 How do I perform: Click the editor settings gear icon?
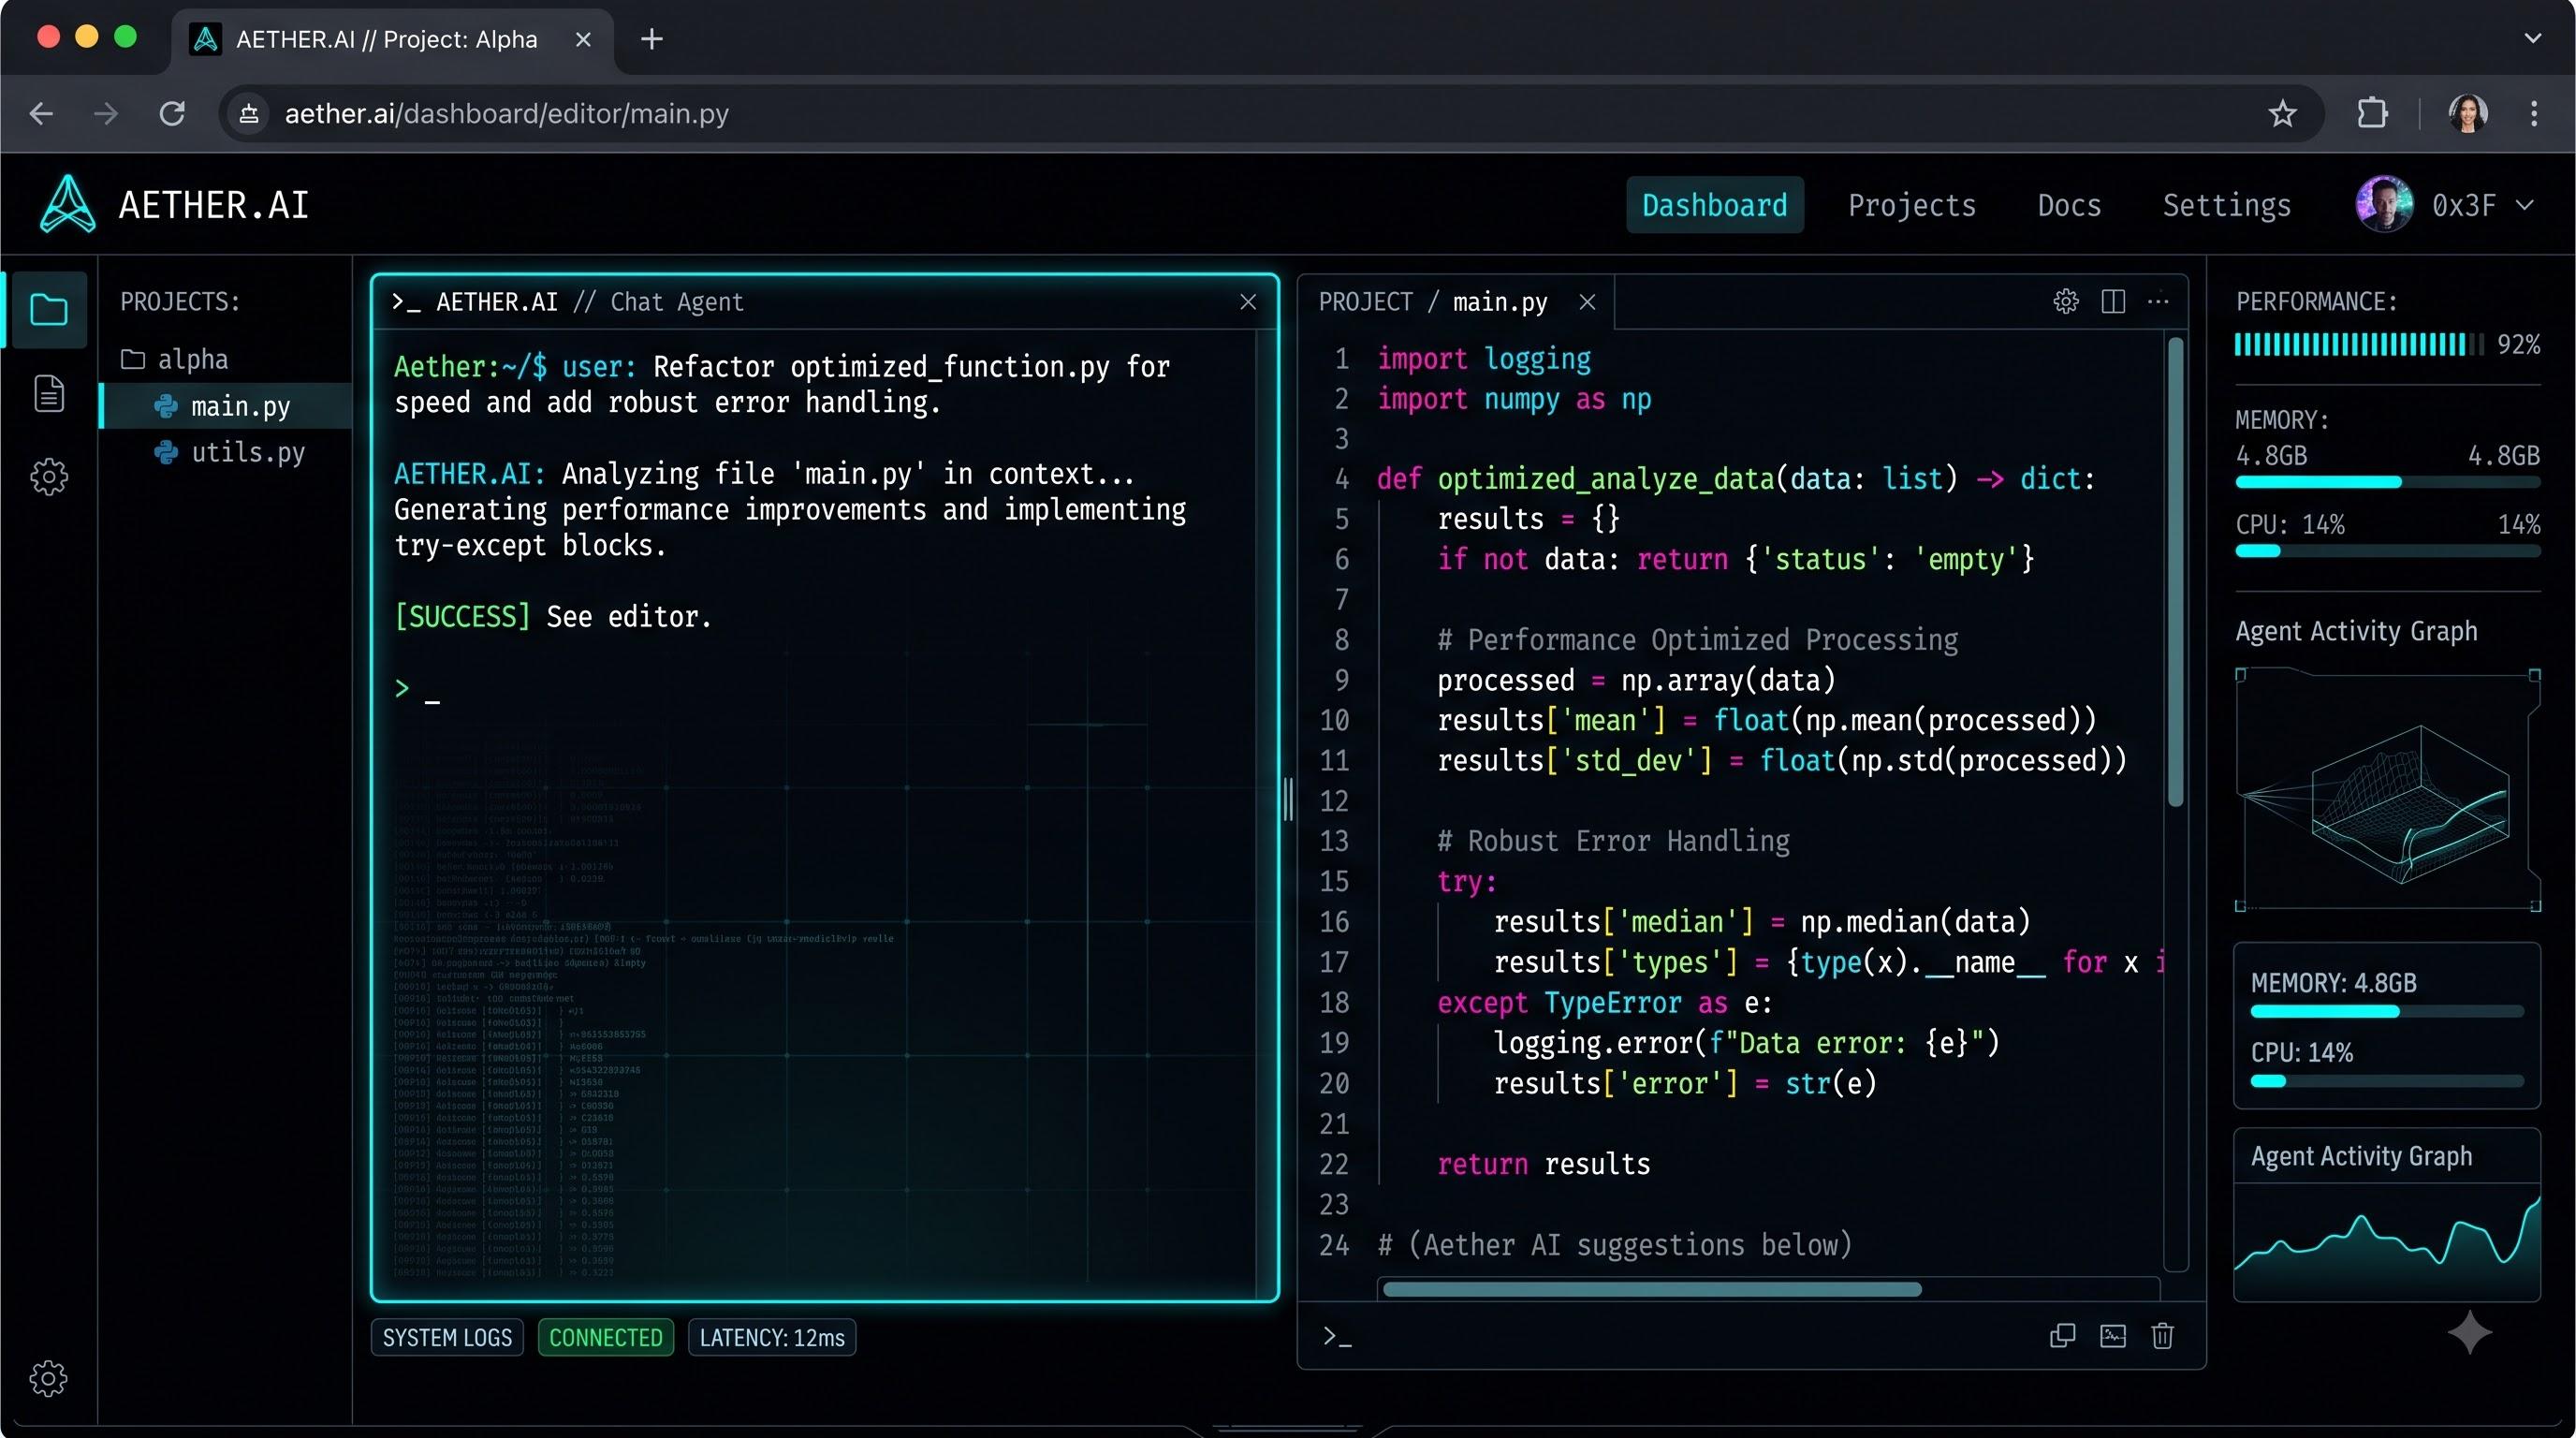click(x=2066, y=301)
